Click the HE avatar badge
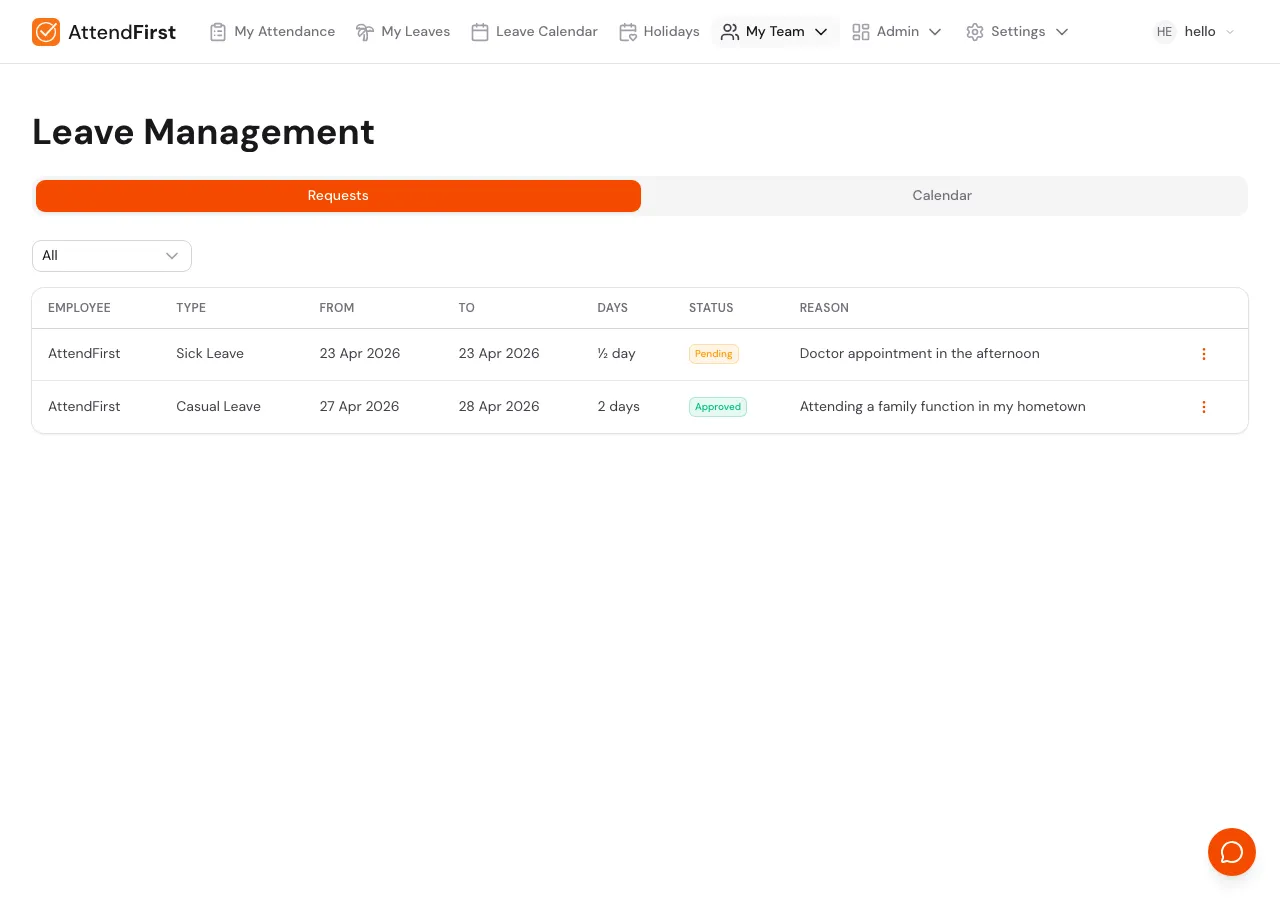1280x900 pixels. (1164, 32)
